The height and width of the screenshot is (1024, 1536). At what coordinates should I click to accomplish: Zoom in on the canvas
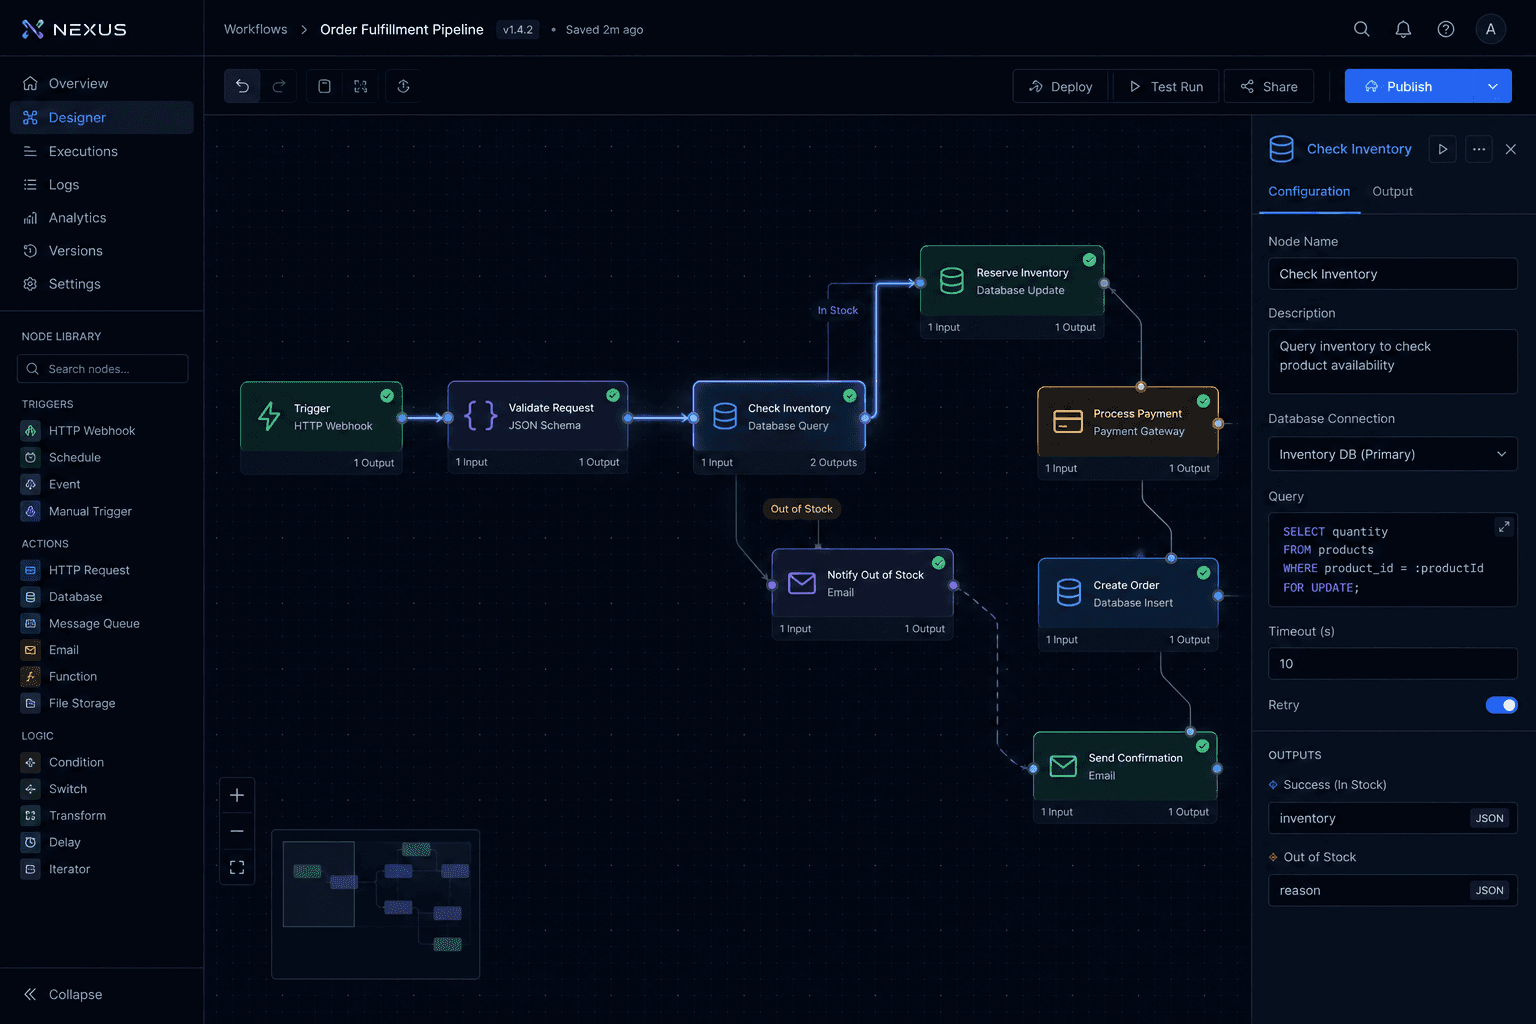[x=237, y=795]
